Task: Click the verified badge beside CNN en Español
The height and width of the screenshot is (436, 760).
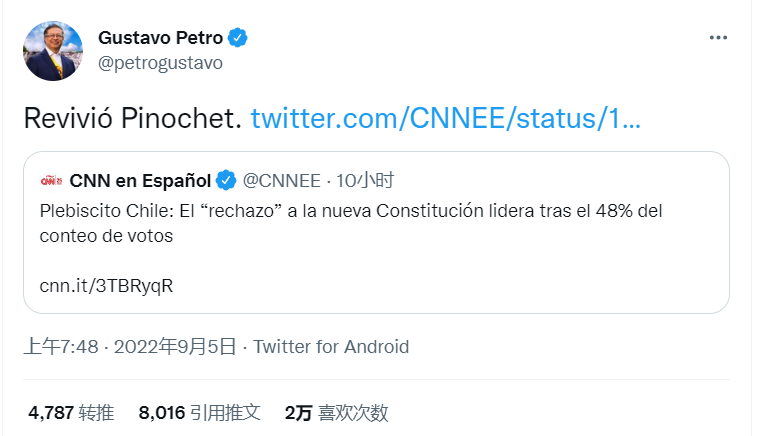Action: coord(227,181)
